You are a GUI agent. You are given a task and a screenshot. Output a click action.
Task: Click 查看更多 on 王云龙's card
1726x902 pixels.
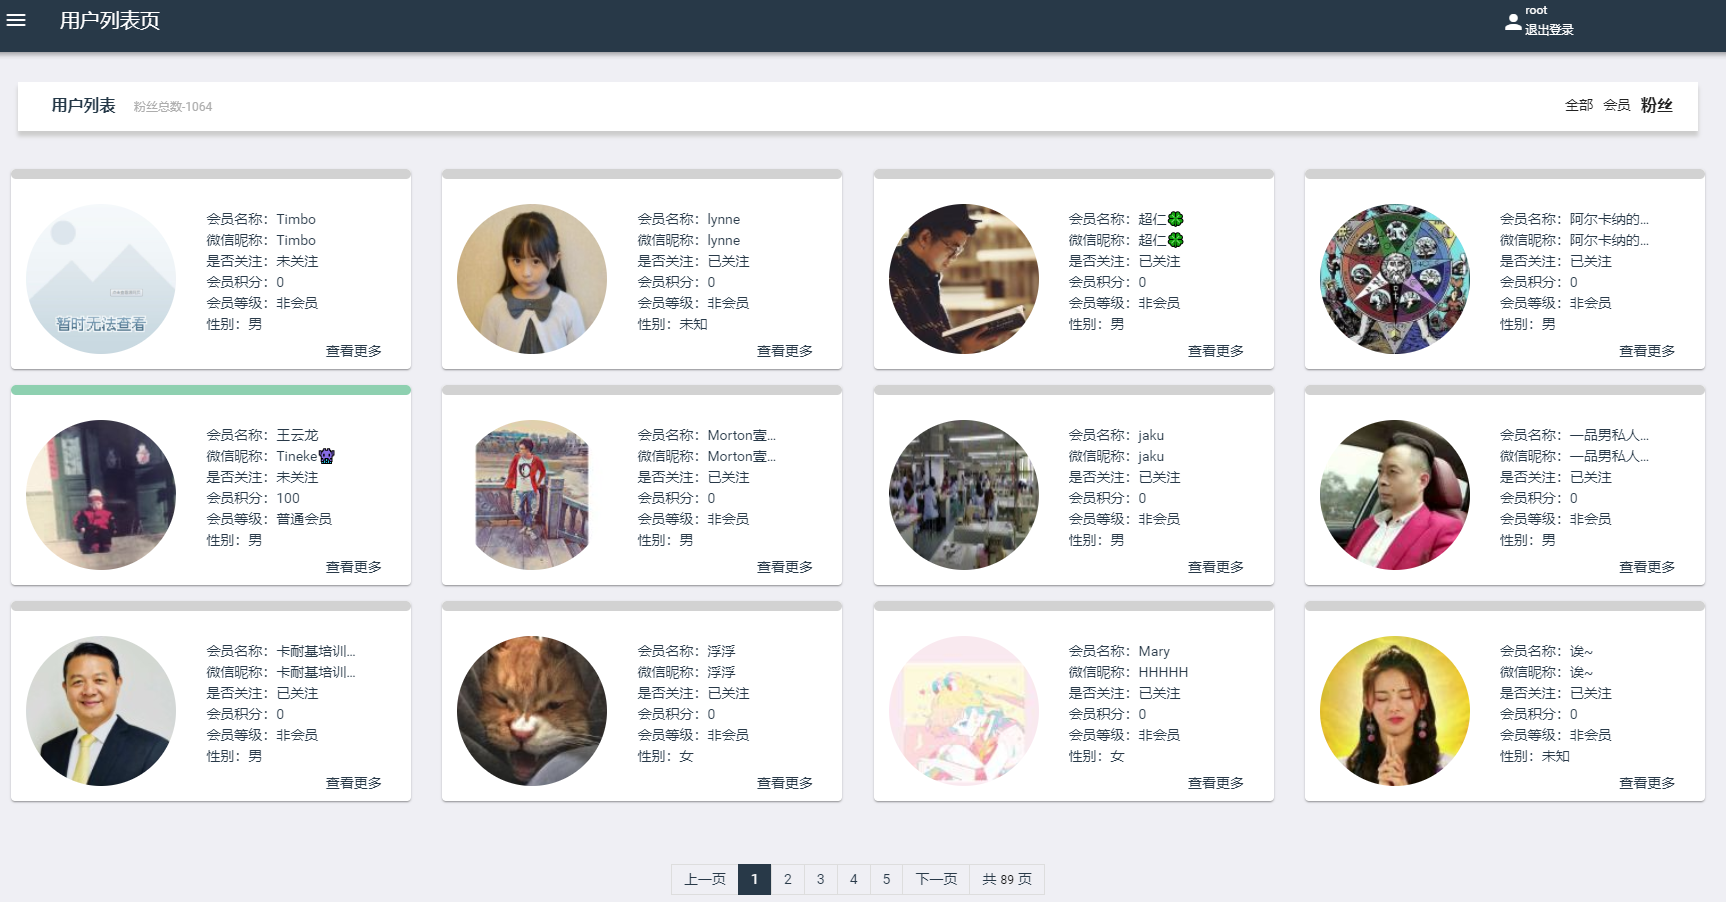(x=353, y=567)
